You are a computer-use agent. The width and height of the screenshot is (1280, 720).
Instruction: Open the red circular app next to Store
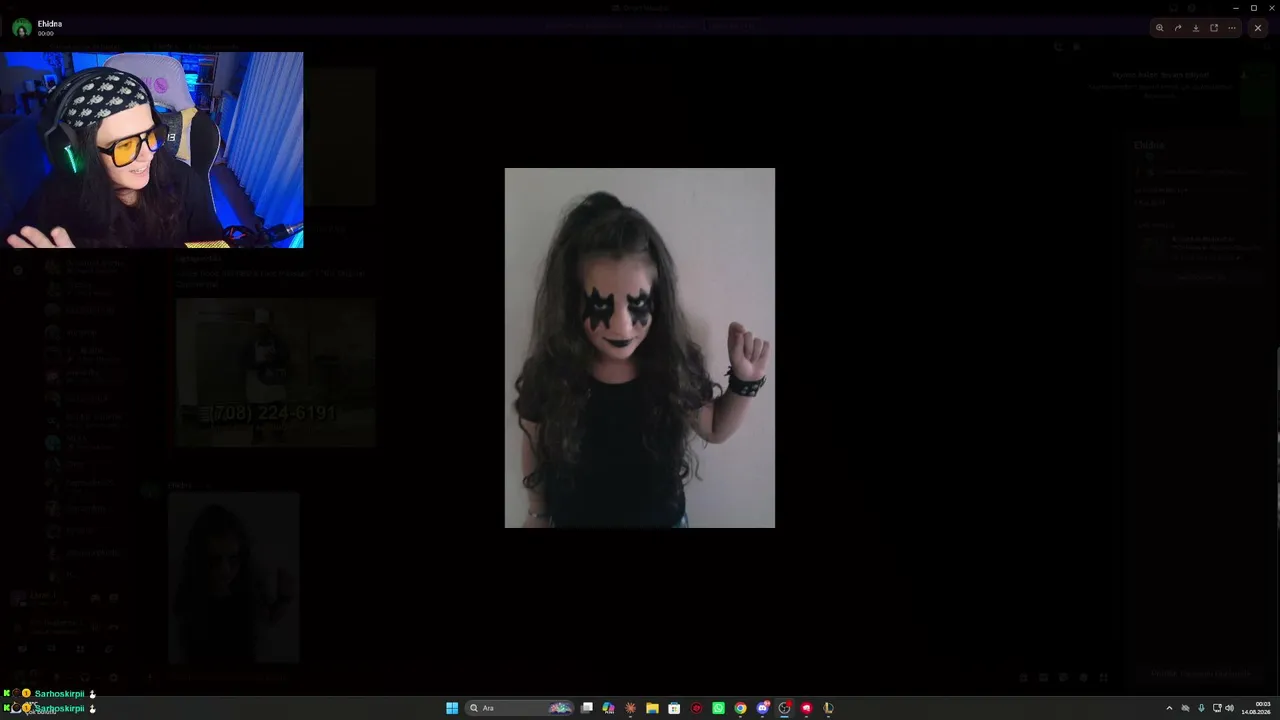pos(696,708)
